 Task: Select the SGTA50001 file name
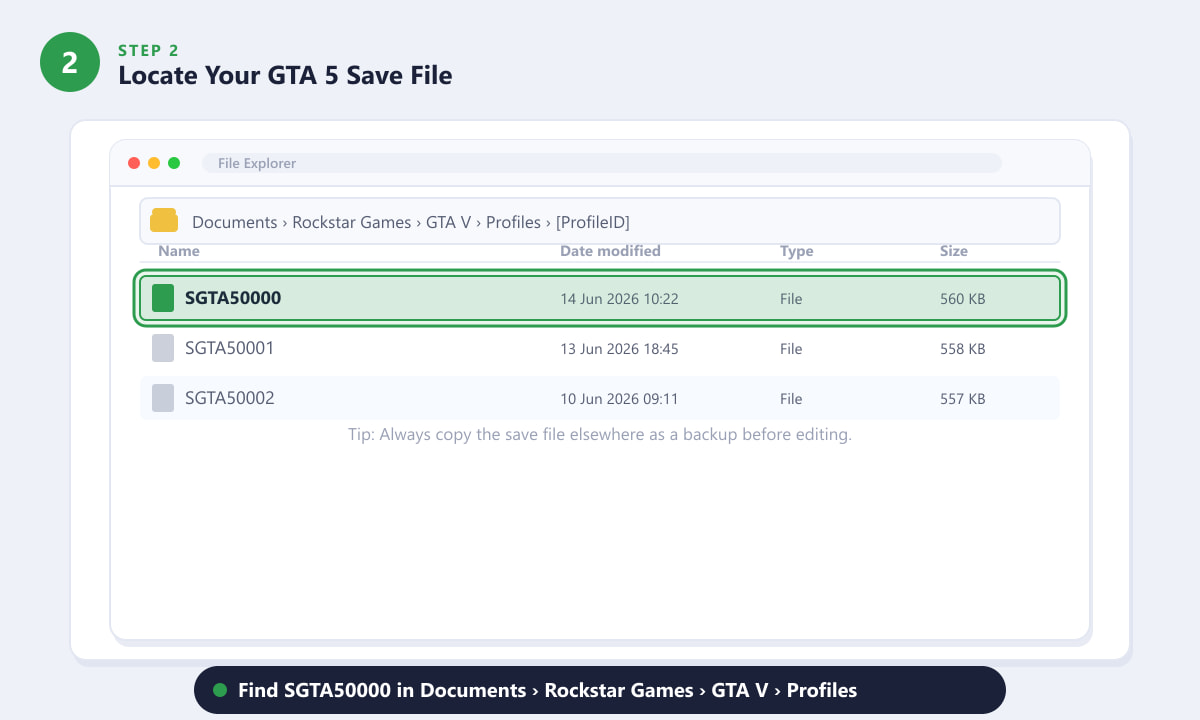point(230,348)
